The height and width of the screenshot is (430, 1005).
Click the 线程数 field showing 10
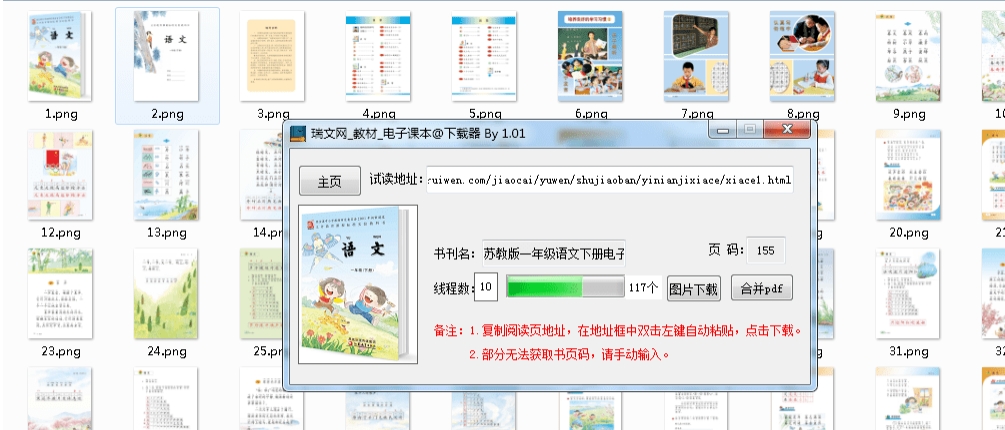pos(486,287)
